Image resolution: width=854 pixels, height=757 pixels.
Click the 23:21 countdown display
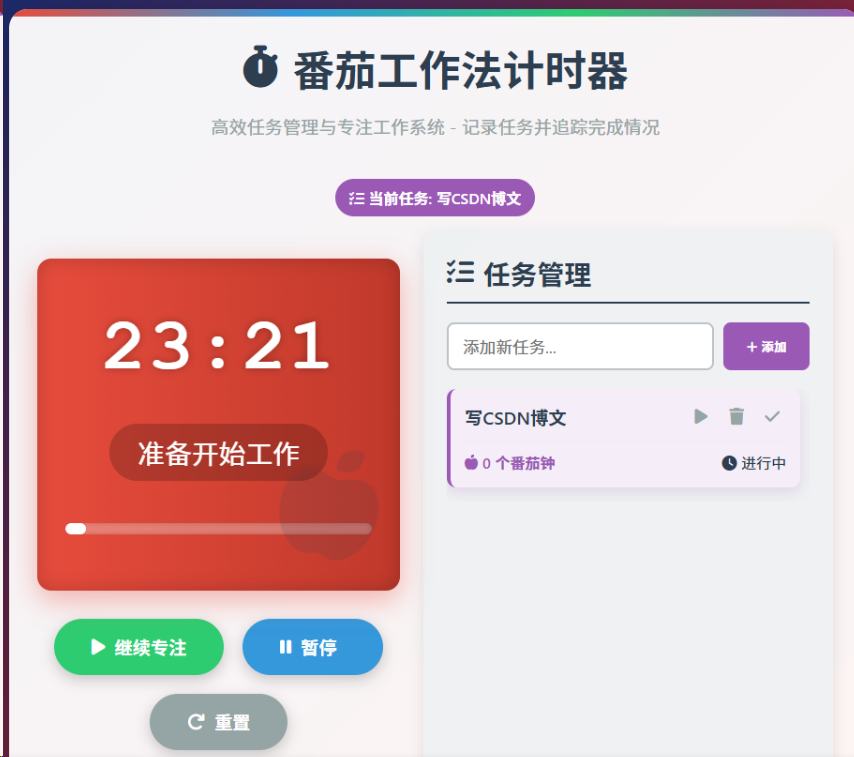tap(217, 345)
